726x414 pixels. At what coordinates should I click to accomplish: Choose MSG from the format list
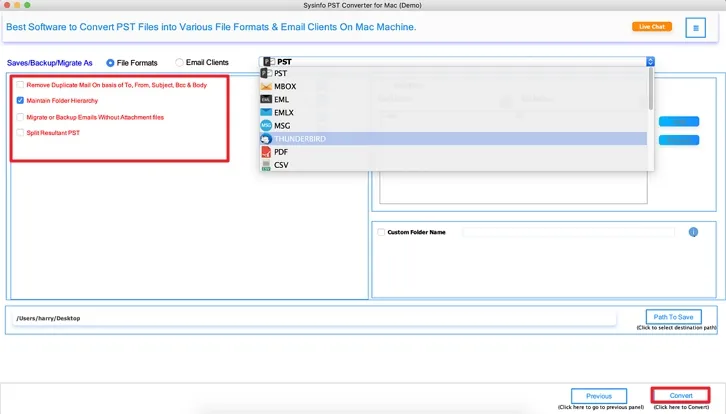coord(453,125)
